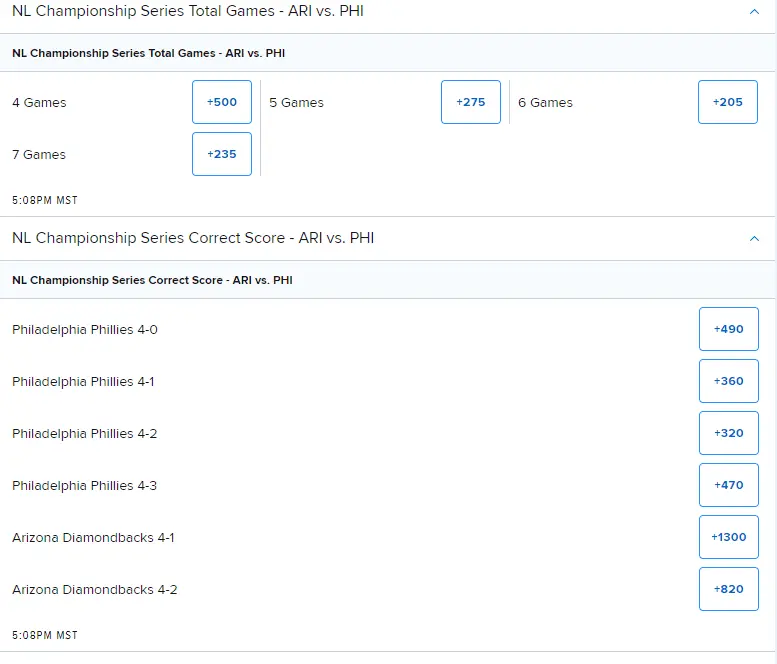Click the large Correct Score section title

pos(193,238)
